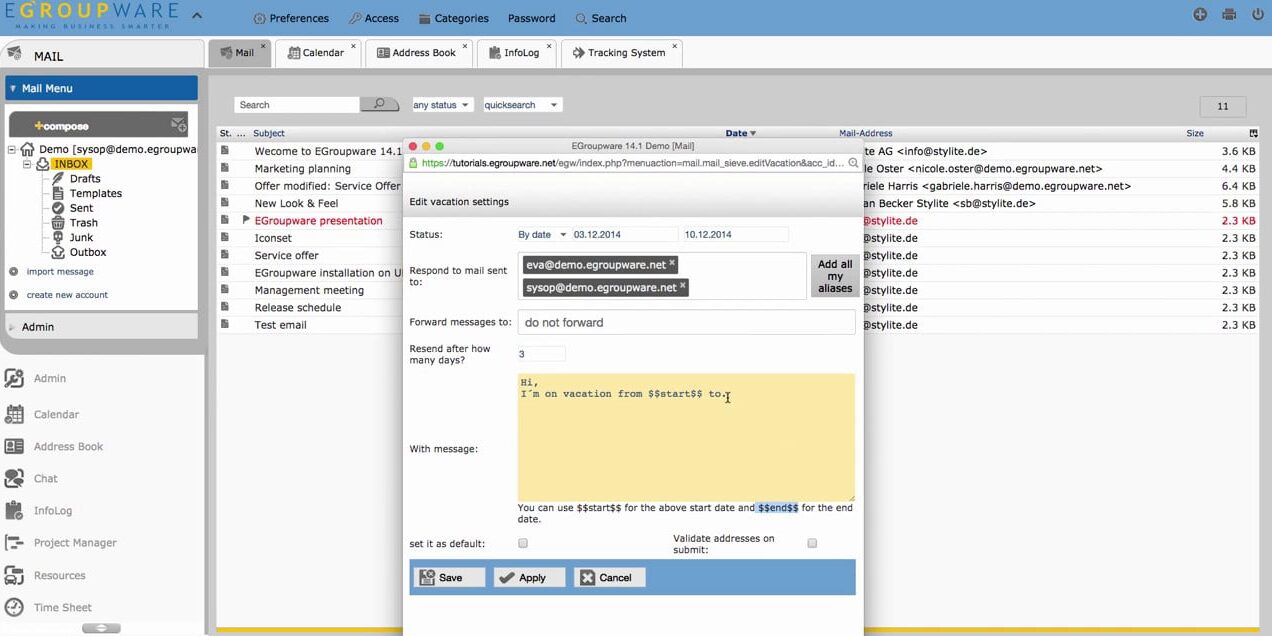Open the Search item in top bar
Viewport: 1272px width, 636px height.
click(x=601, y=18)
